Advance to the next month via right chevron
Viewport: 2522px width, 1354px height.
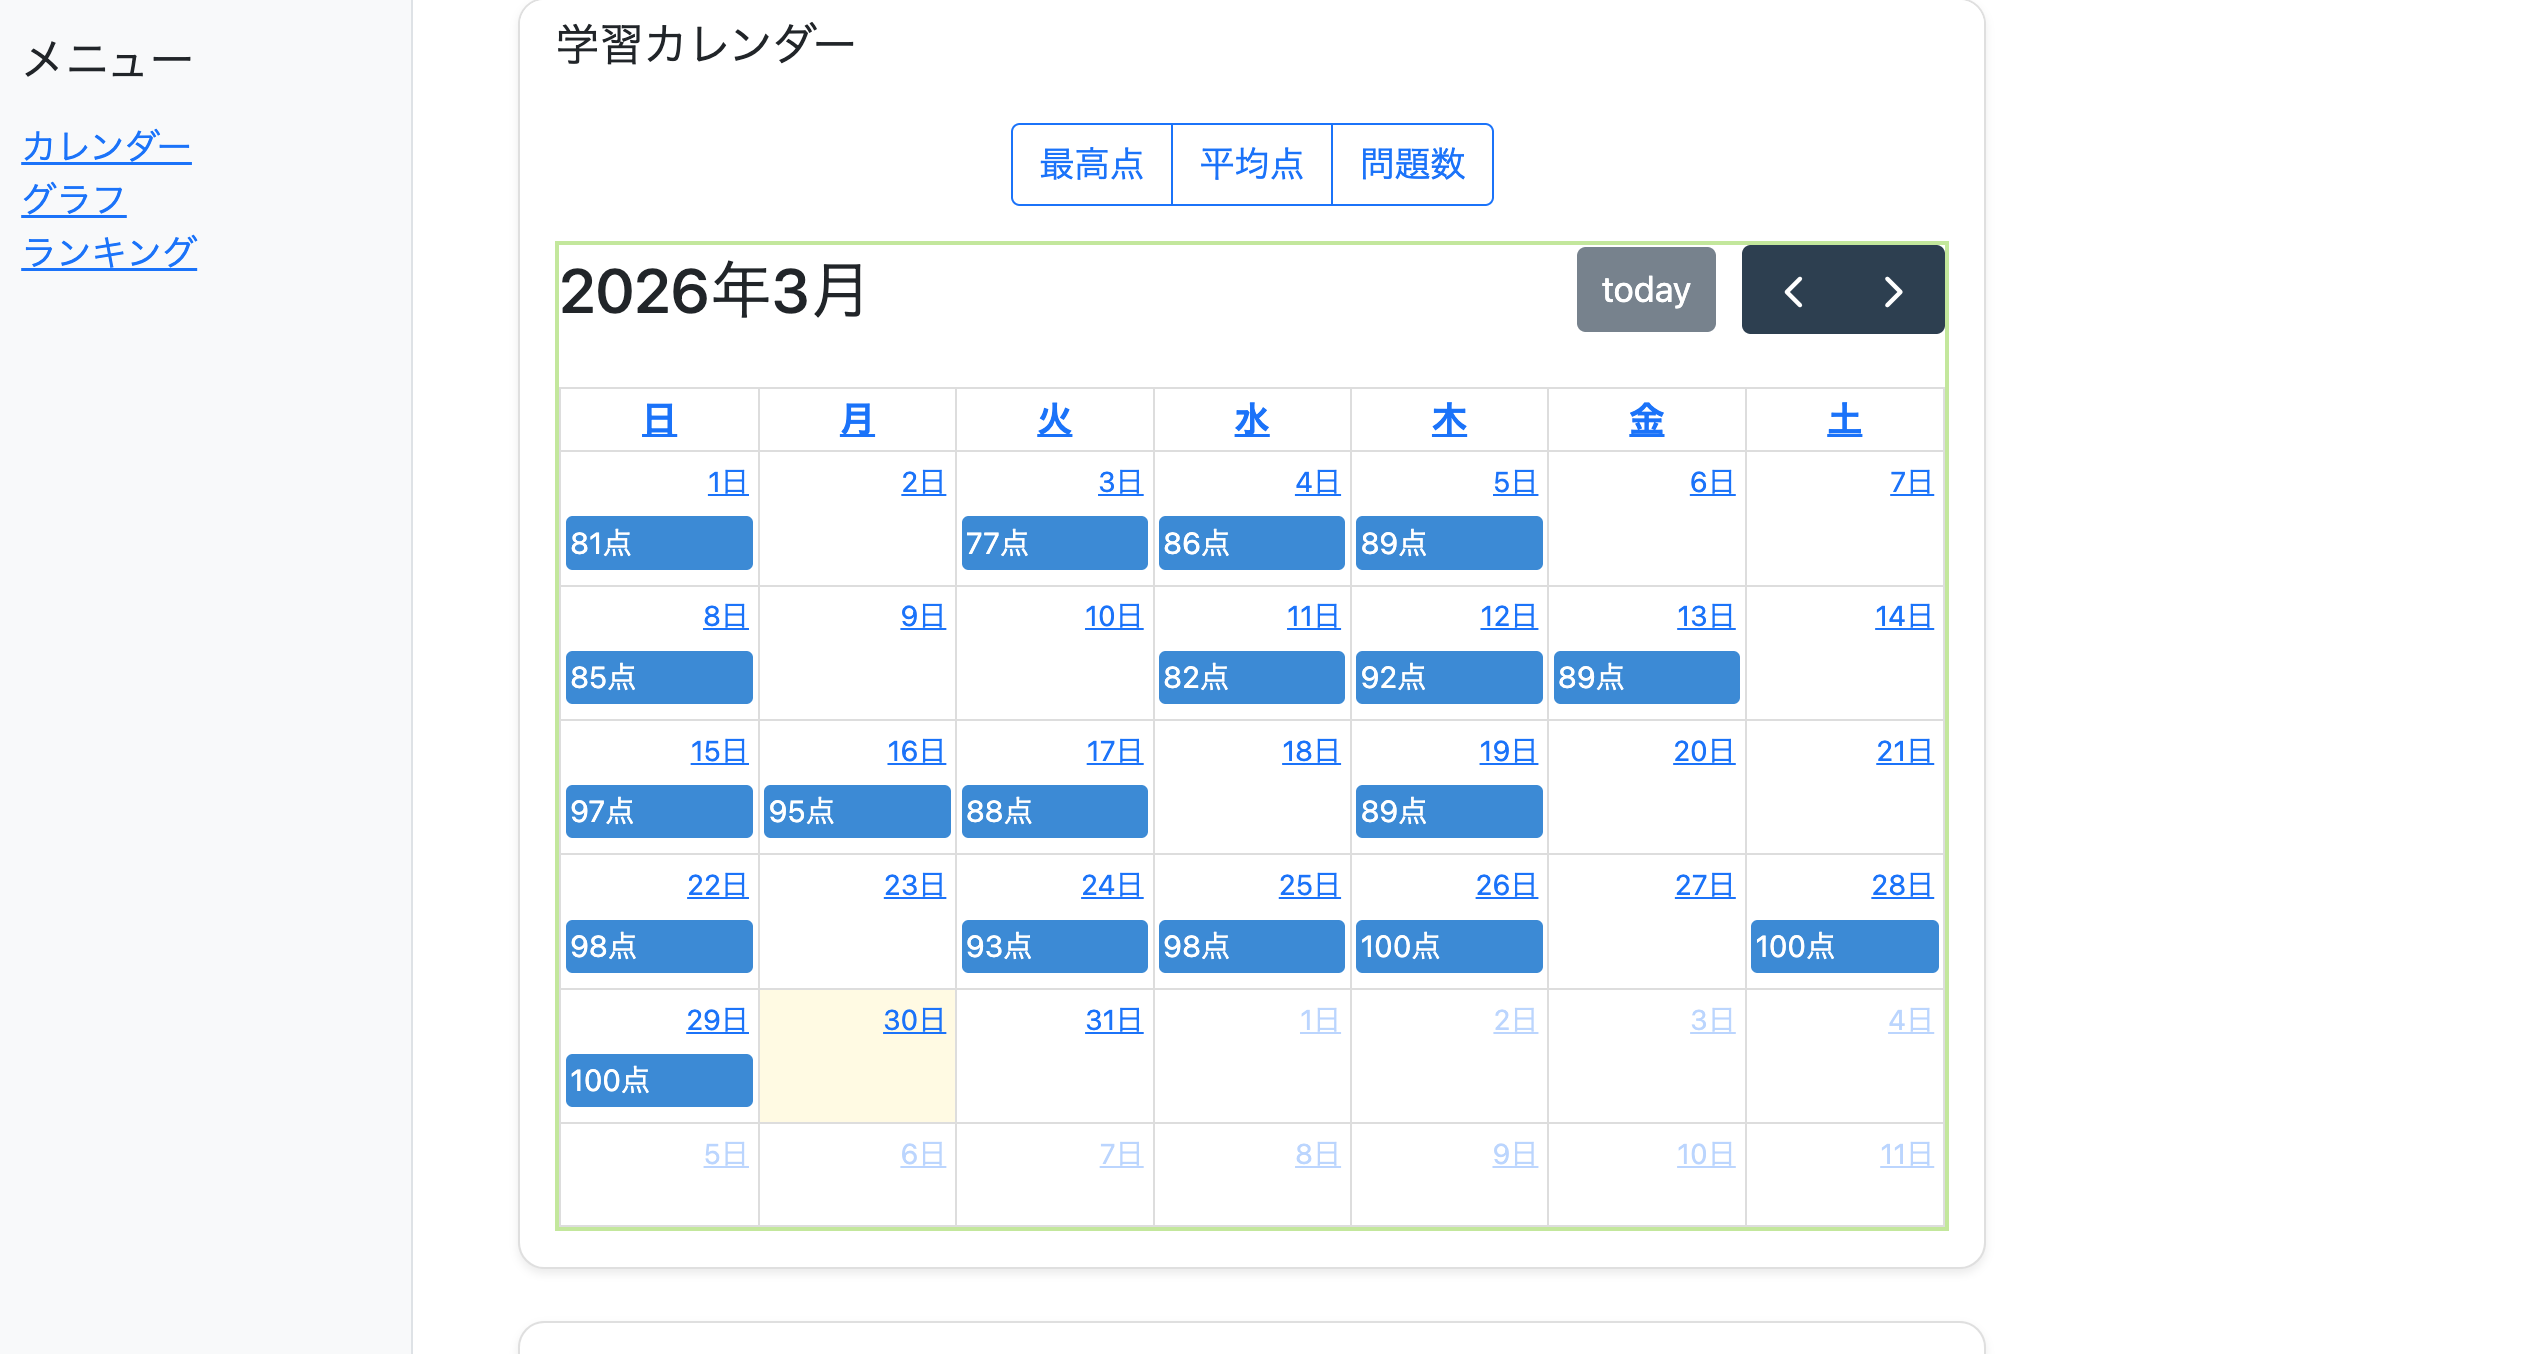1891,290
